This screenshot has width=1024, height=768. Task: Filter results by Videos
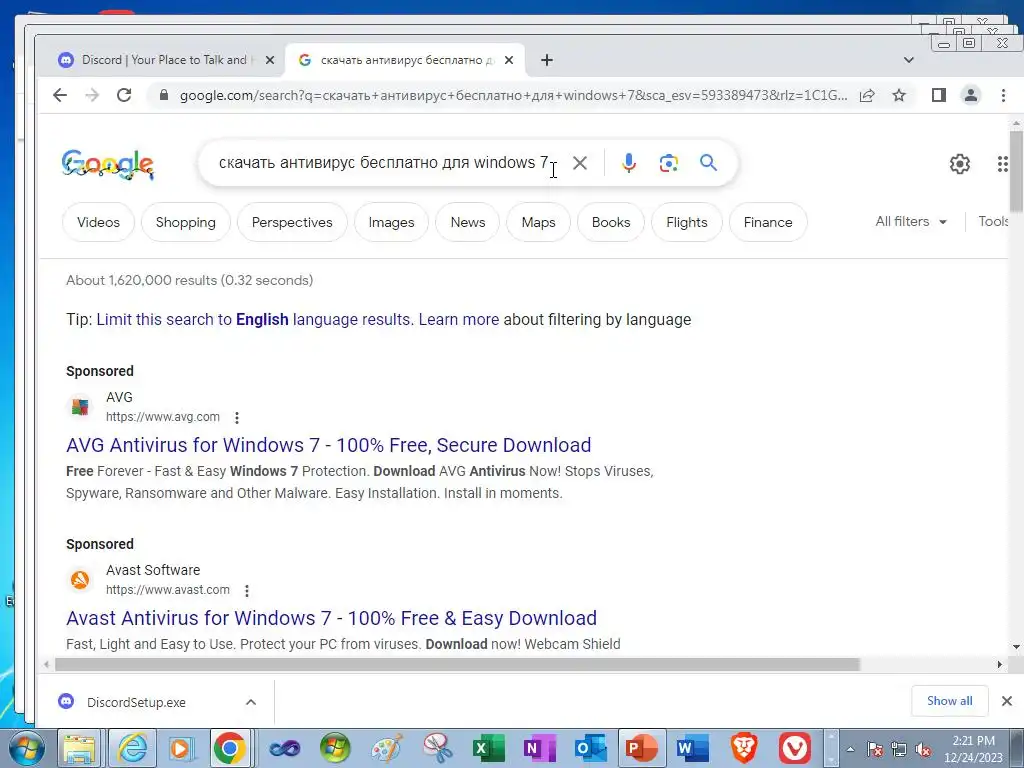(x=99, y=222)
